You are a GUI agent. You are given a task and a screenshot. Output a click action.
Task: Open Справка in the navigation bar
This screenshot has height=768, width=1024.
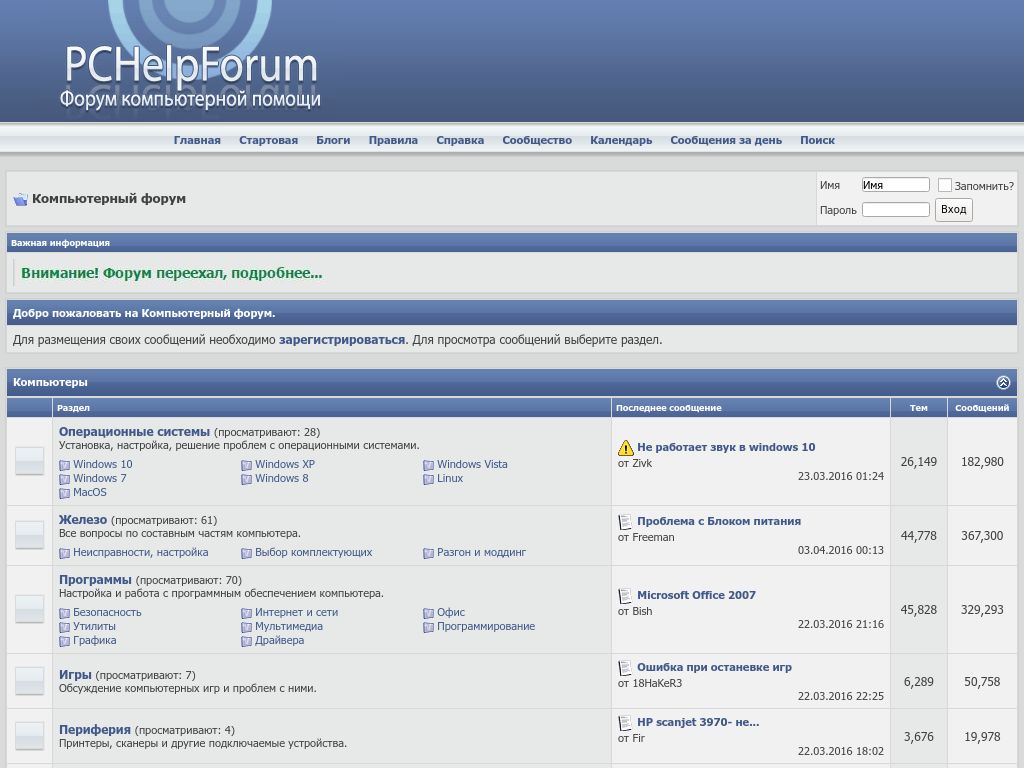click(460, 140)
